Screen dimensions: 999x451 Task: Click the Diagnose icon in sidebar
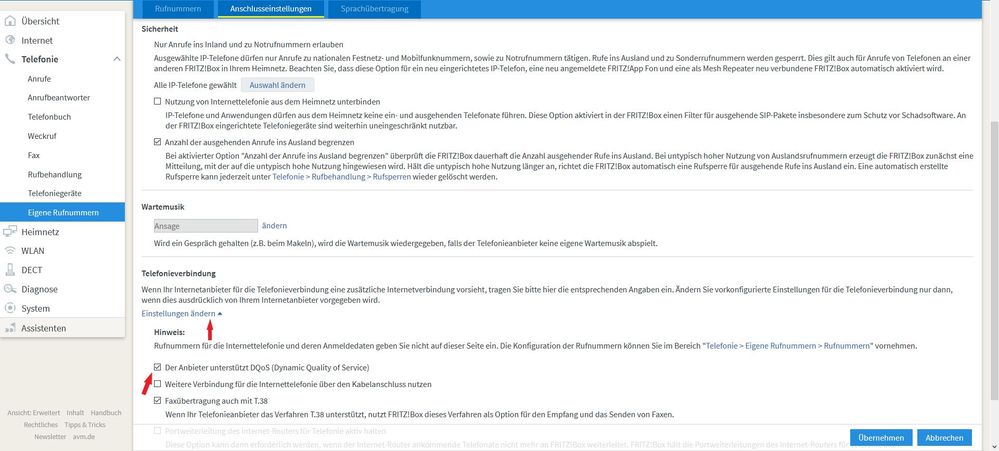[10, 289]
